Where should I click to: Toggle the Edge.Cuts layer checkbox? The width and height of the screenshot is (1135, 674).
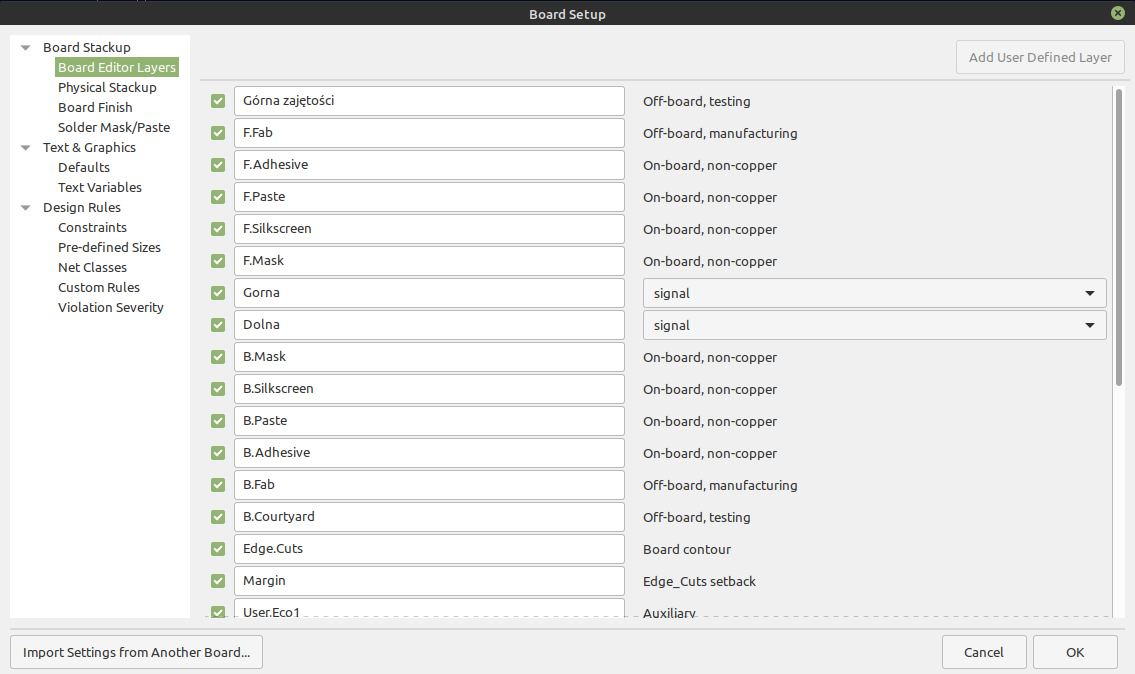pos(218,549)
